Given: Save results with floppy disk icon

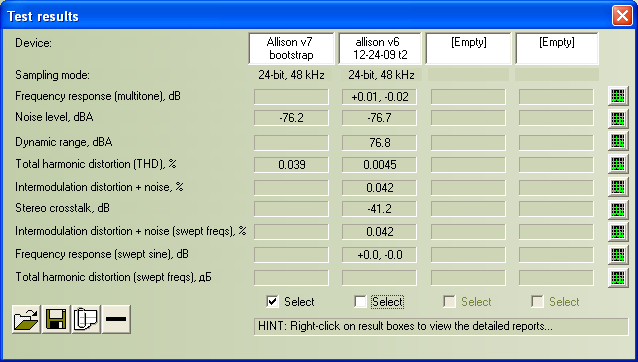Looking at the screenshot, I should (56, 319).
